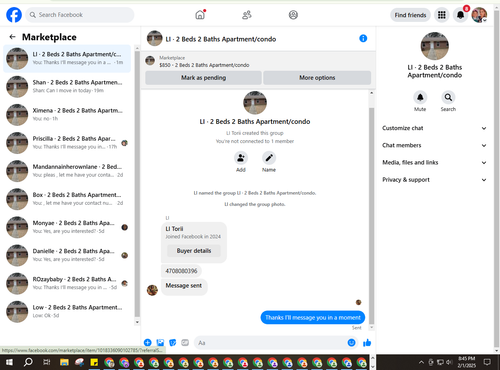The height and width of the screenshot is (370, 500).
Task: Click the volume tray icon
Action: coord(449,362)
